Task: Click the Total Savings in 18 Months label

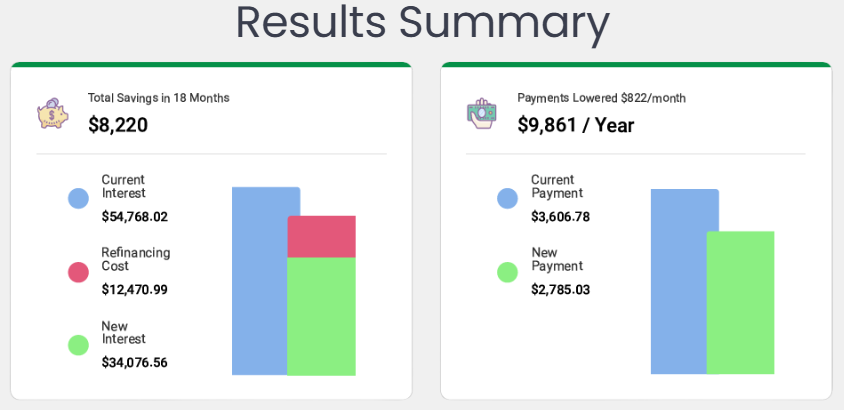Action: click(158, 98)
